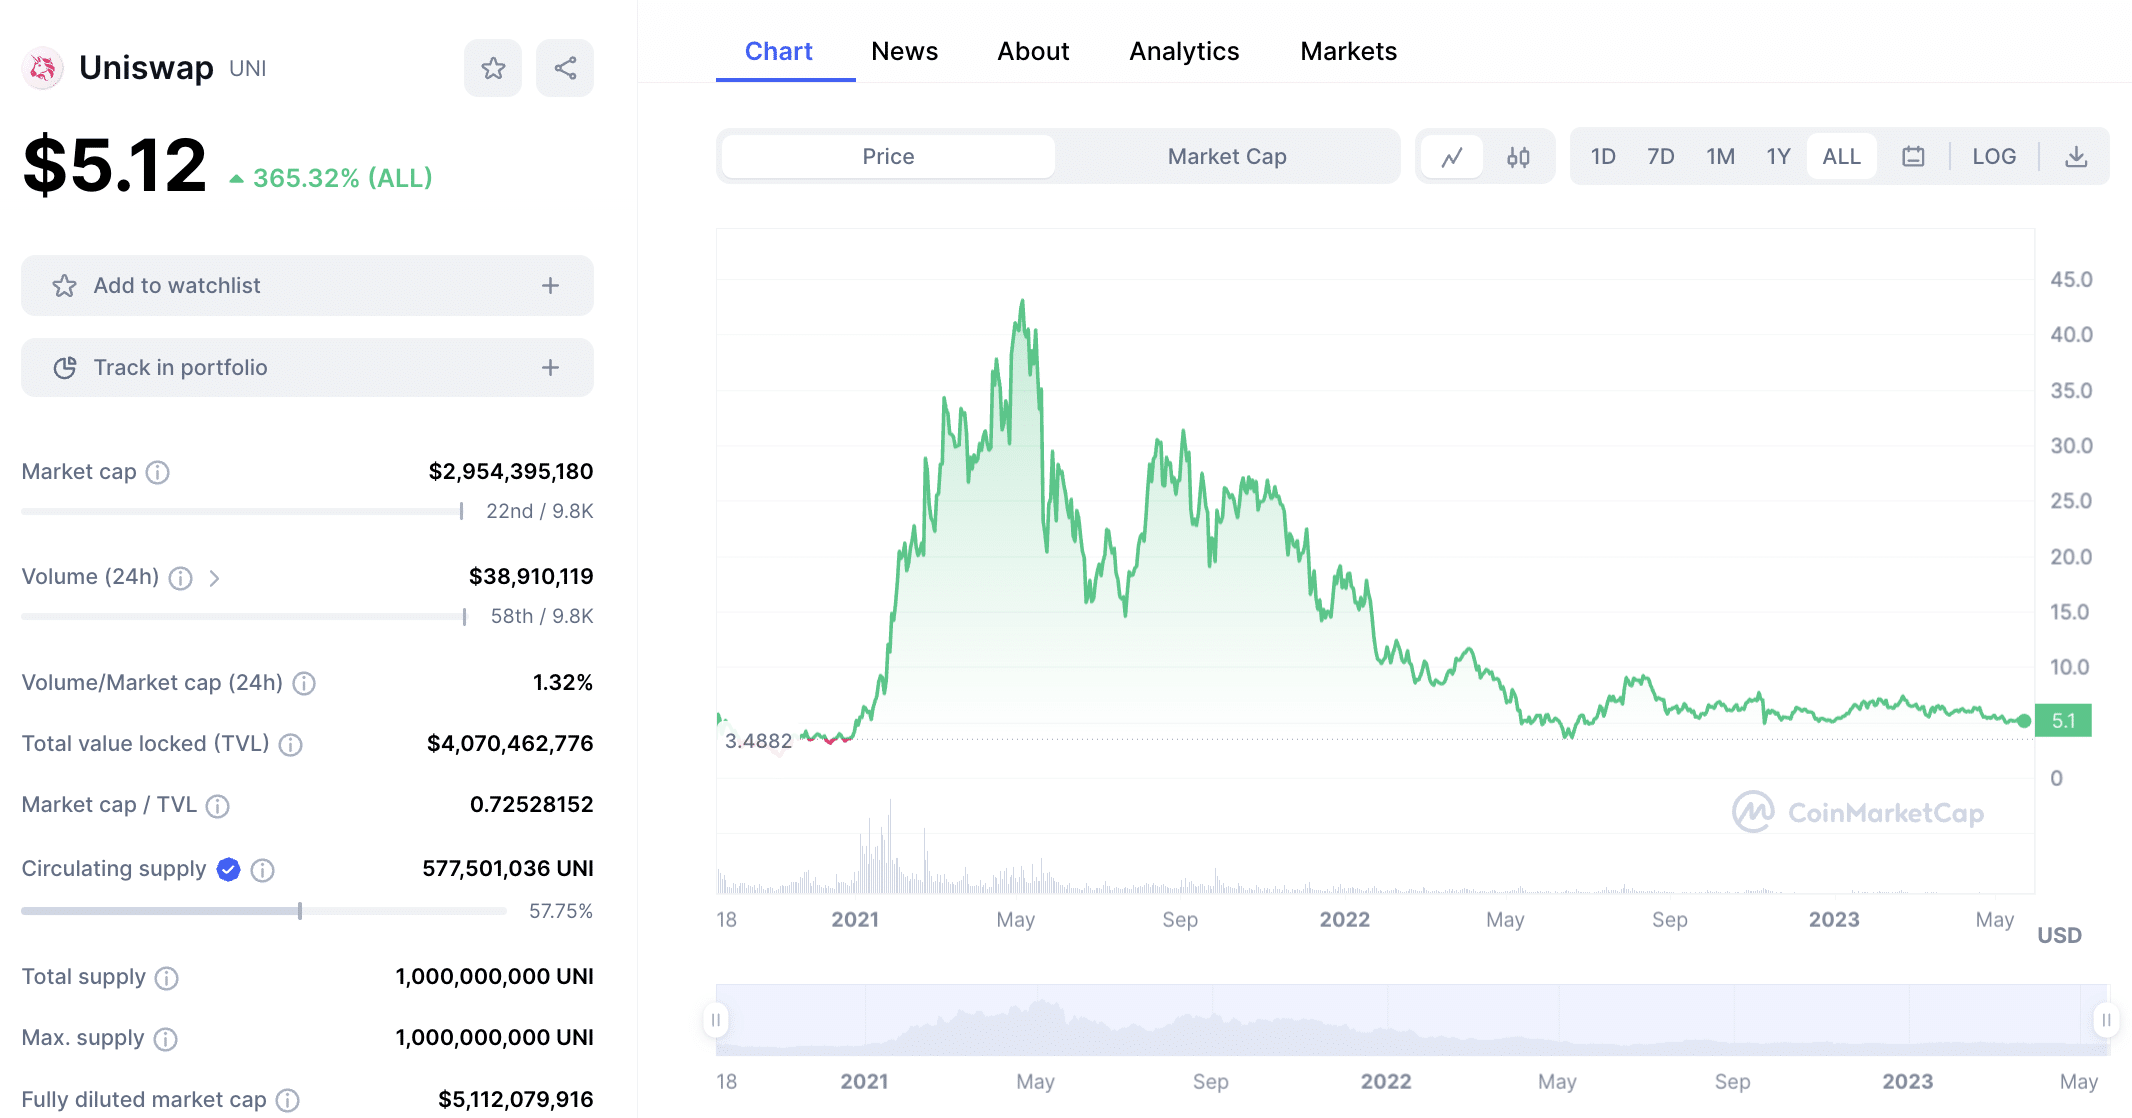Select the 1Y time range
2132x1118 pixels.
(x=1778, y=157)
